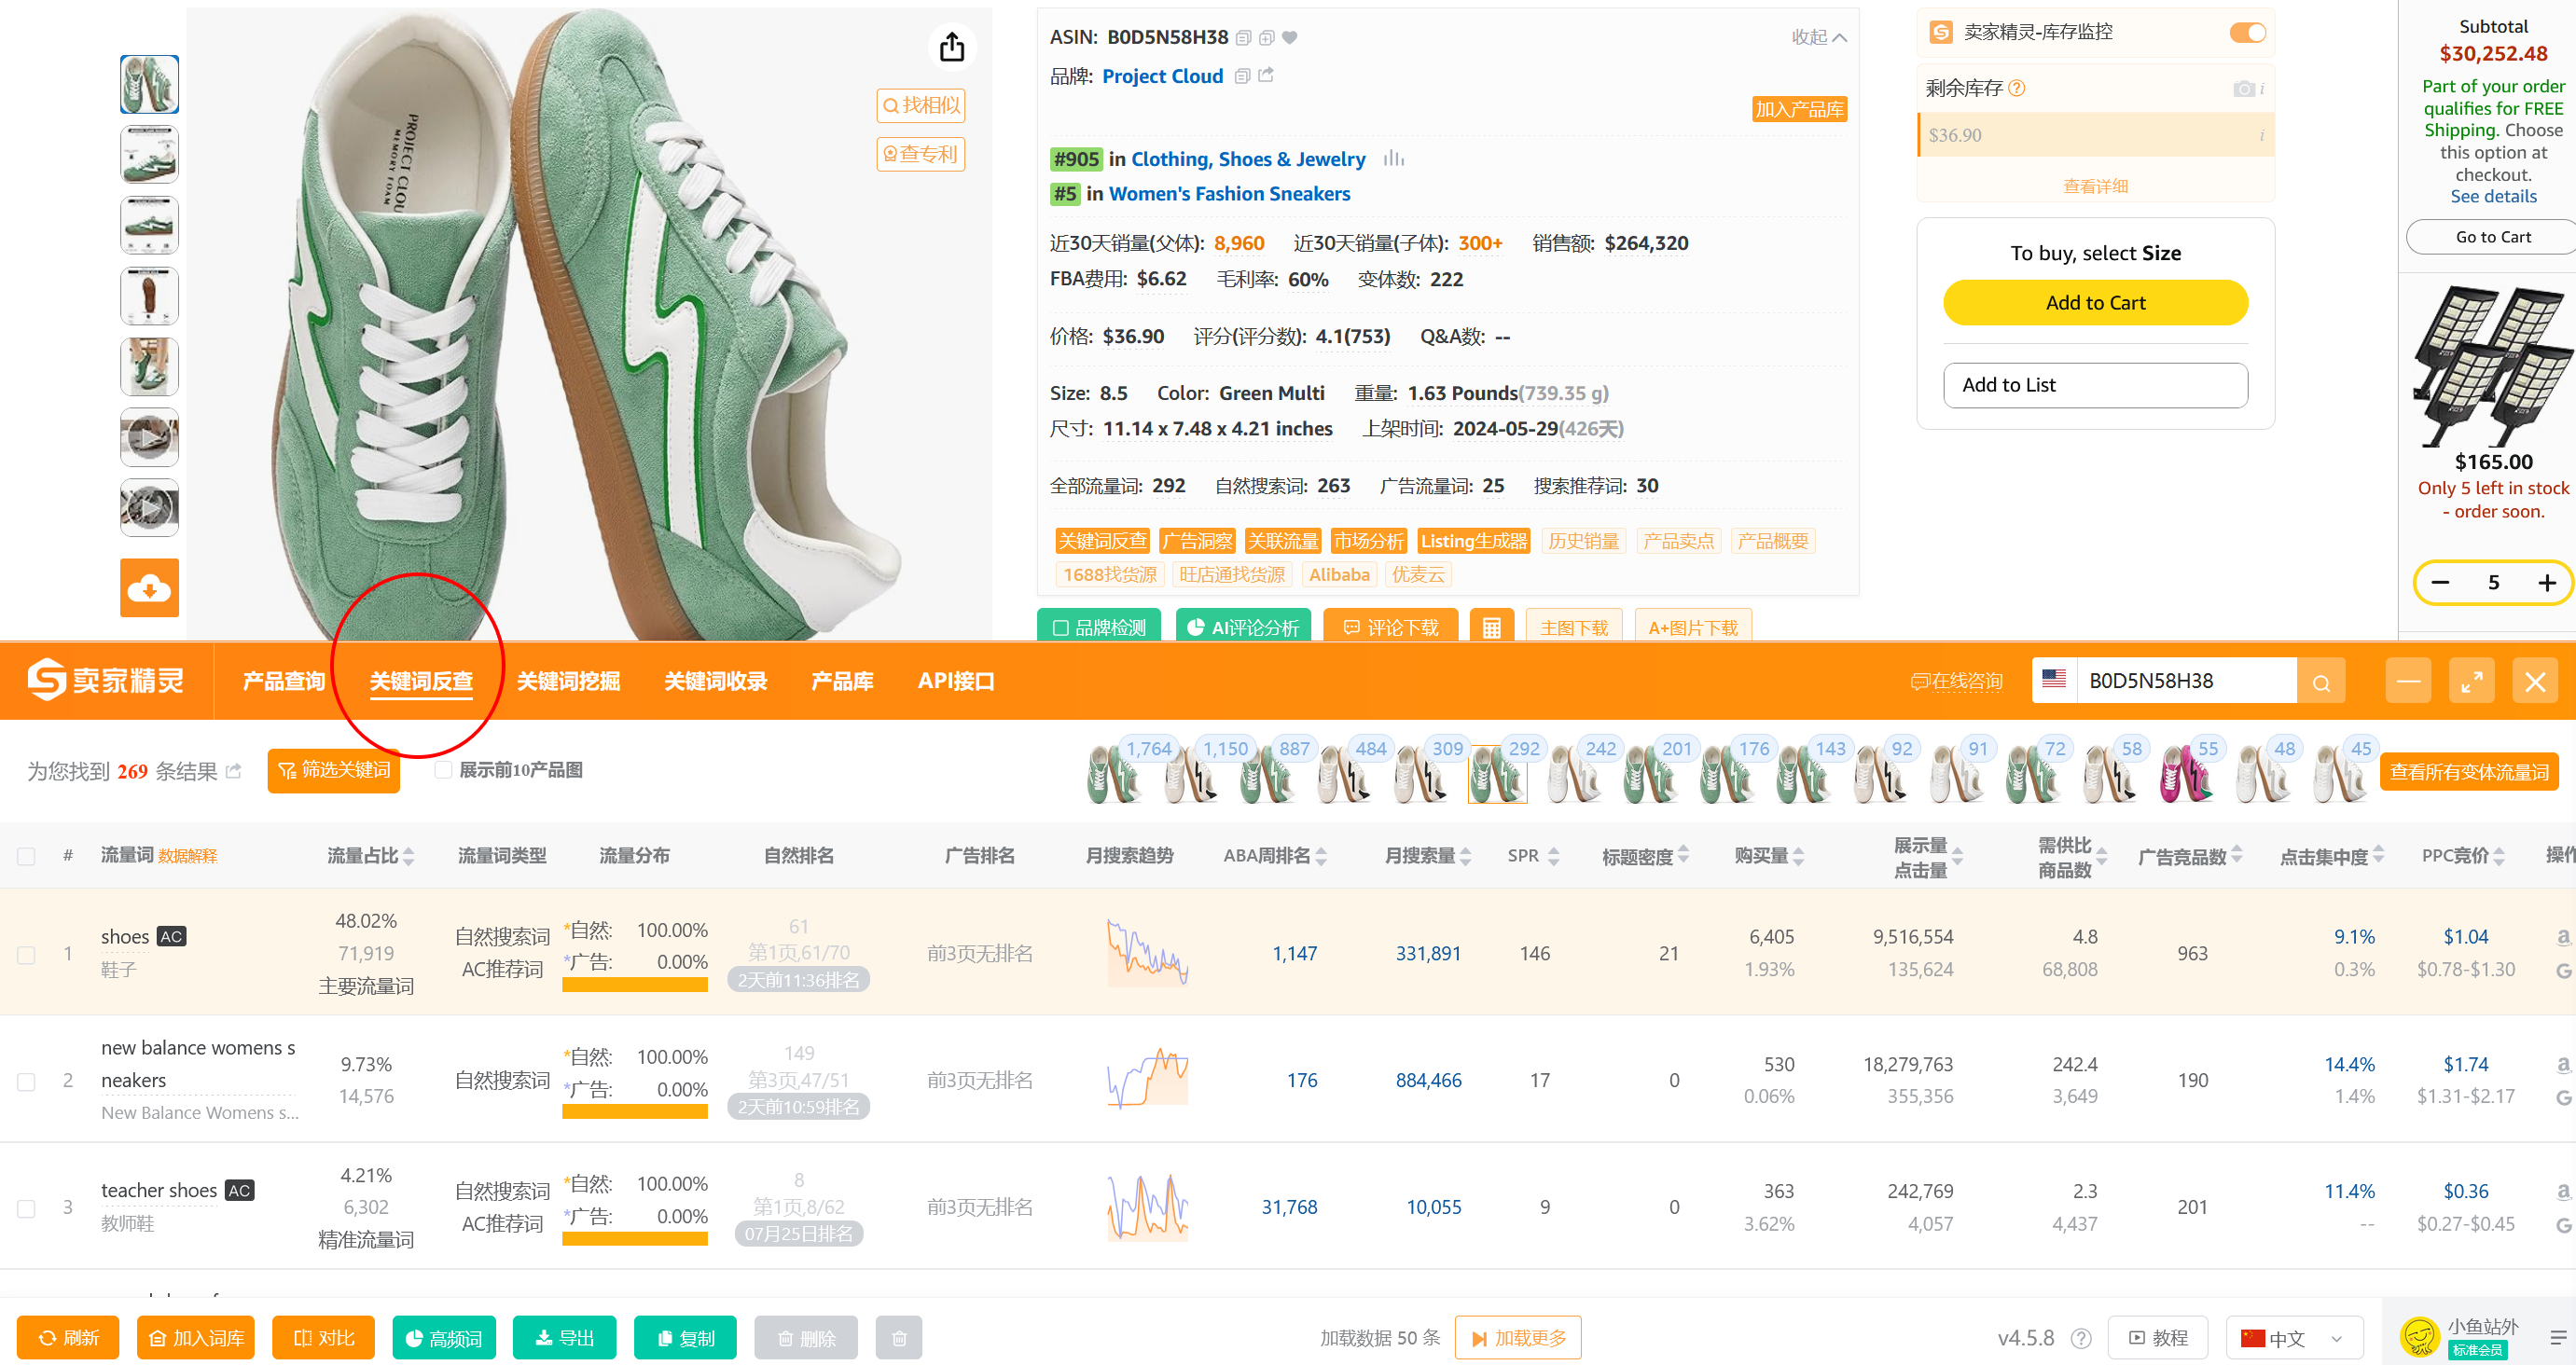Switch to 关键词反查 tab
This screenshot has width=2576, height=1365.
click(x=421, y=681)
